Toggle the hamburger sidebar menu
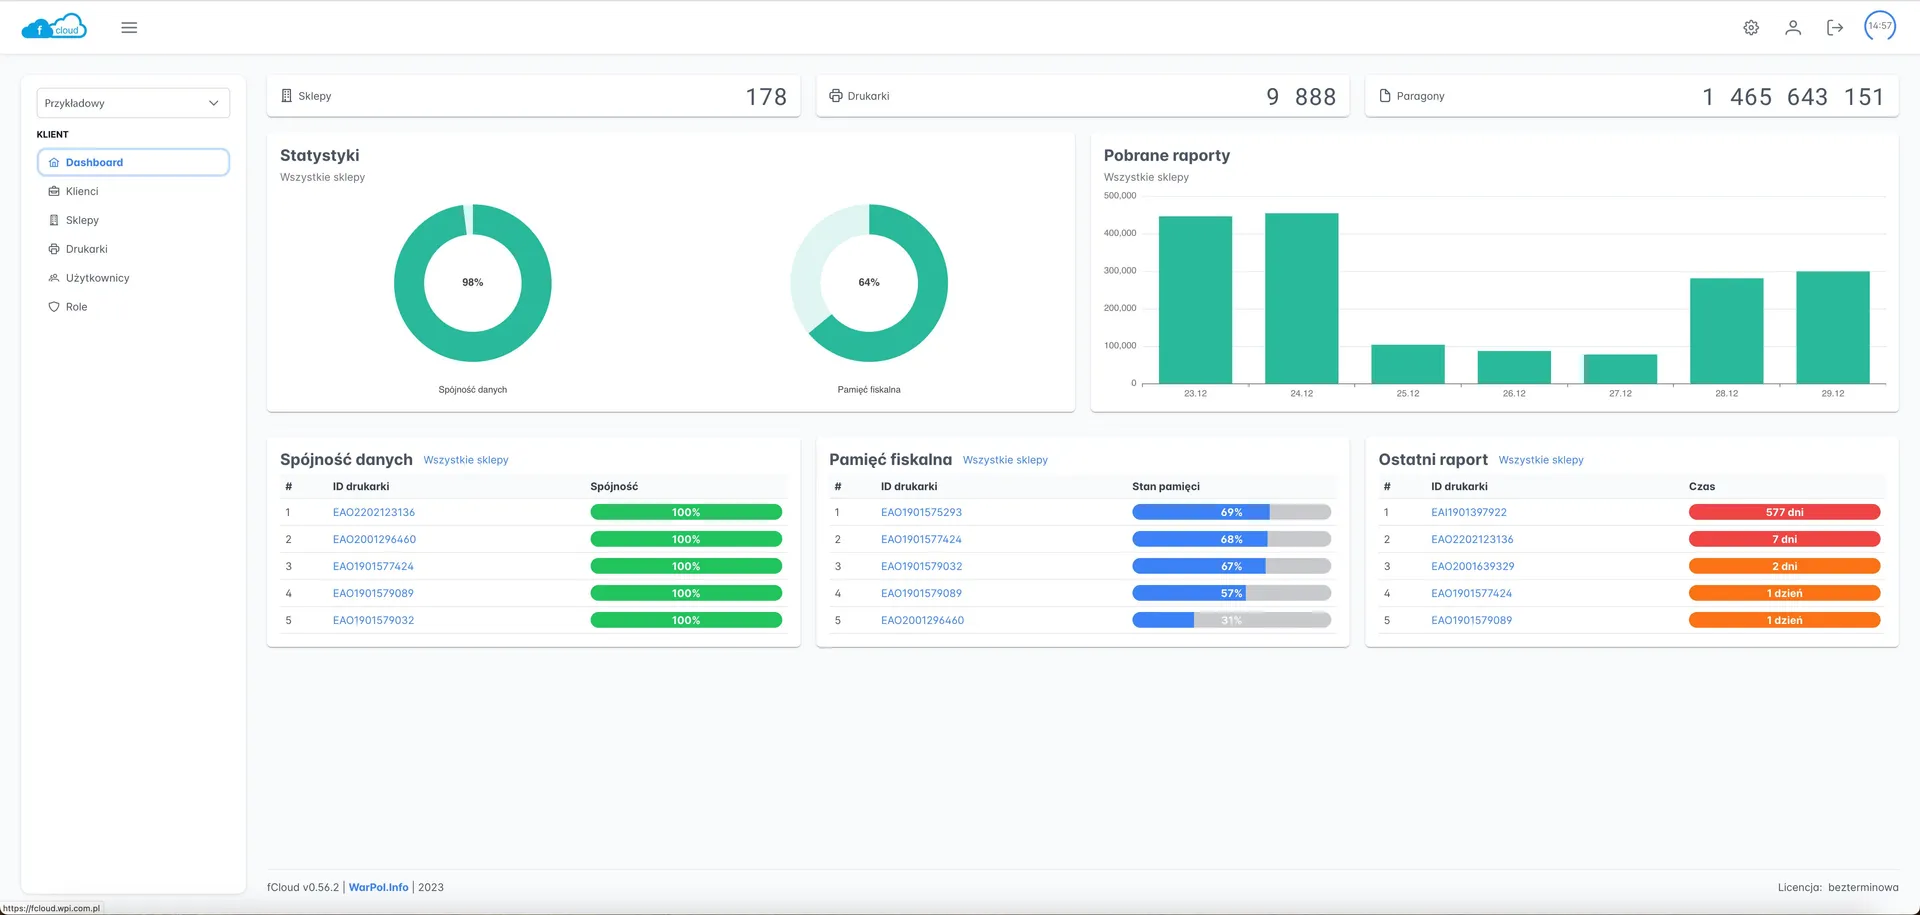 pos(129,28)
